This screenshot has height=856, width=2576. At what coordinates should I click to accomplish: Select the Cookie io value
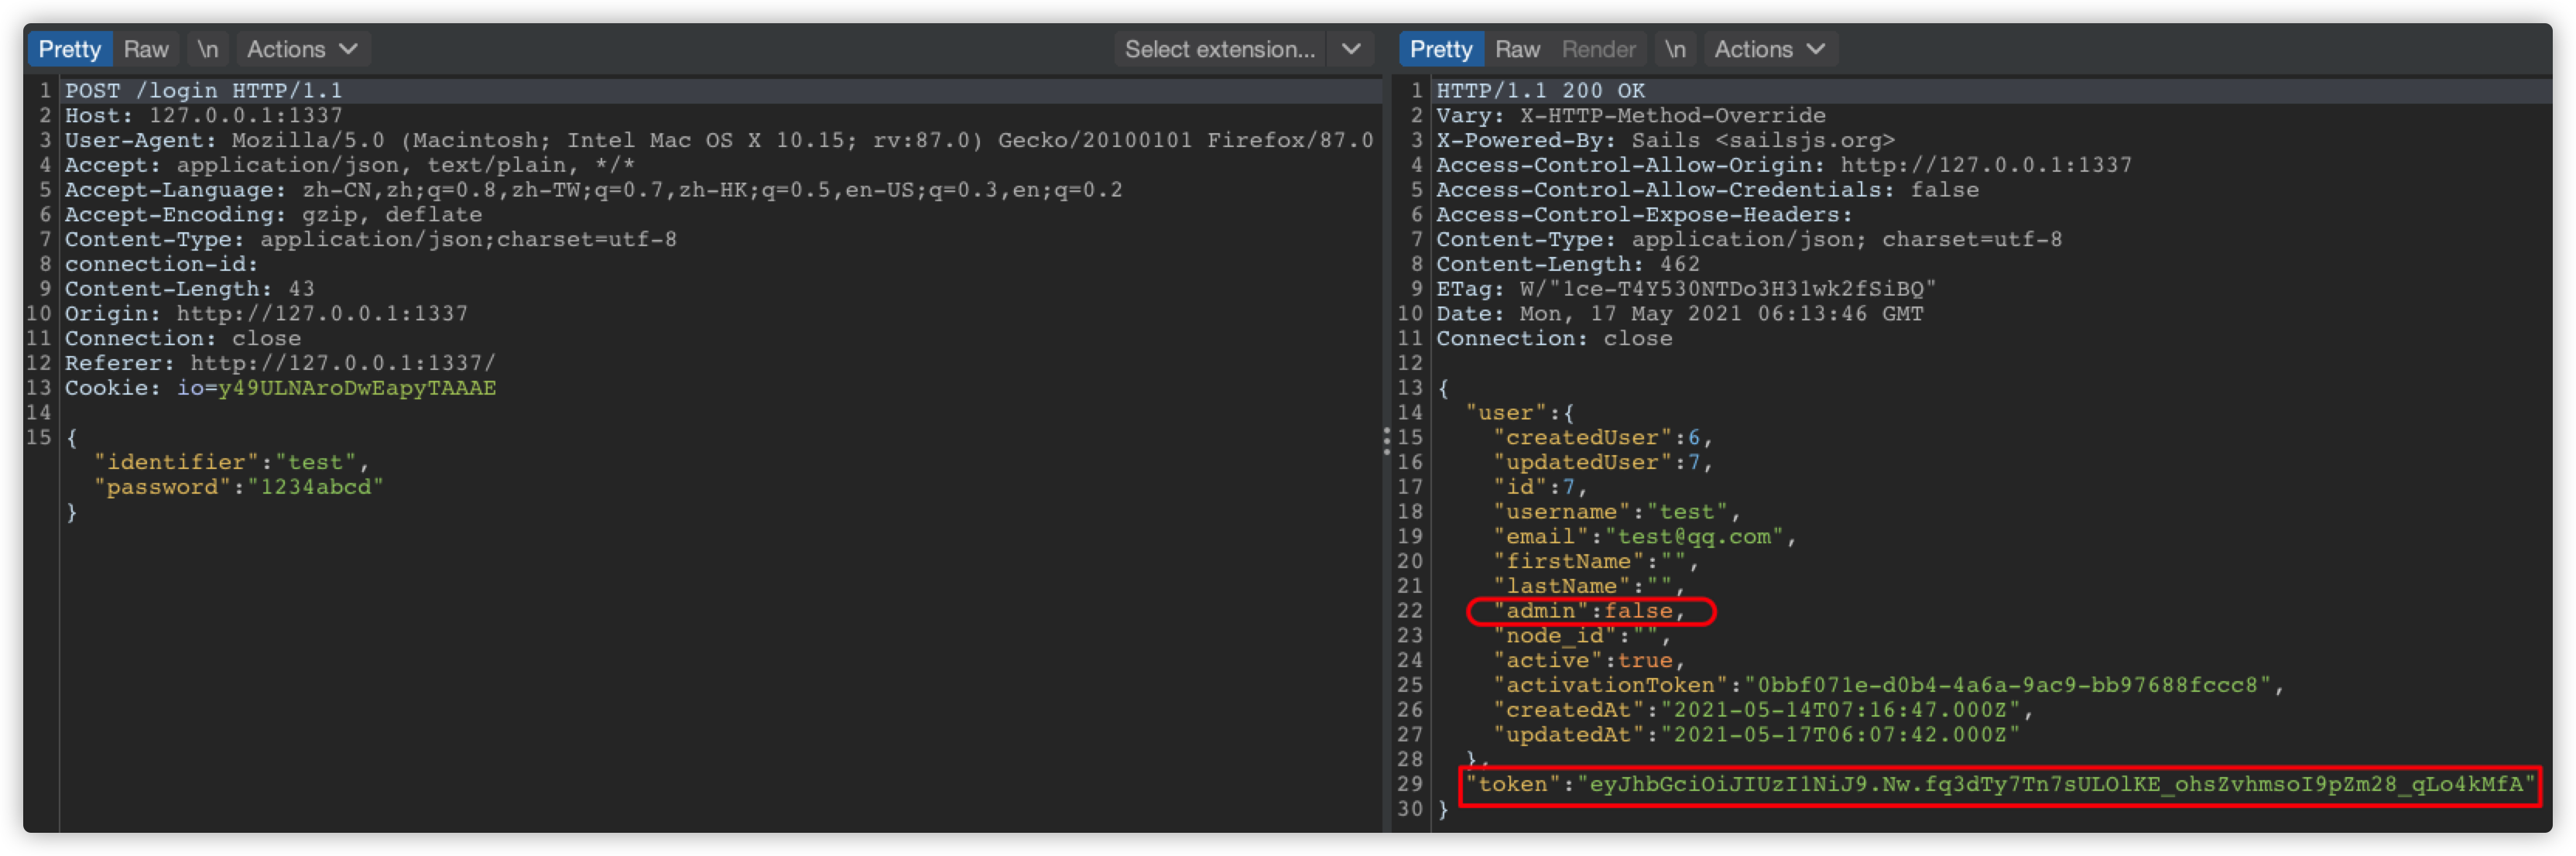[x=357, y=388]
